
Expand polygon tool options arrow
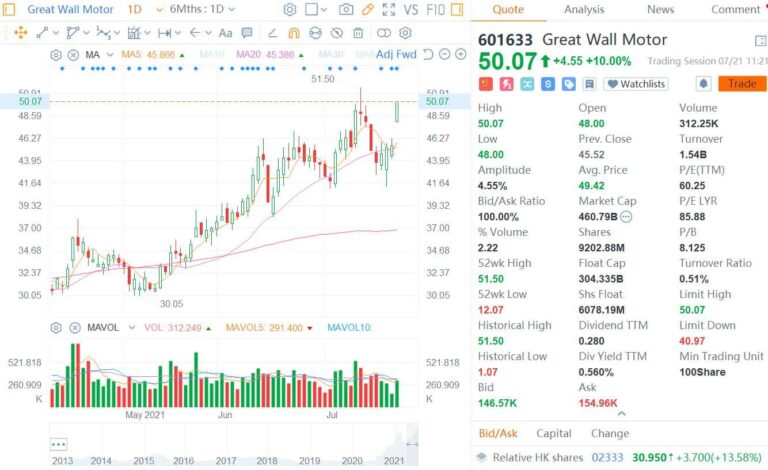pos(86,33)
